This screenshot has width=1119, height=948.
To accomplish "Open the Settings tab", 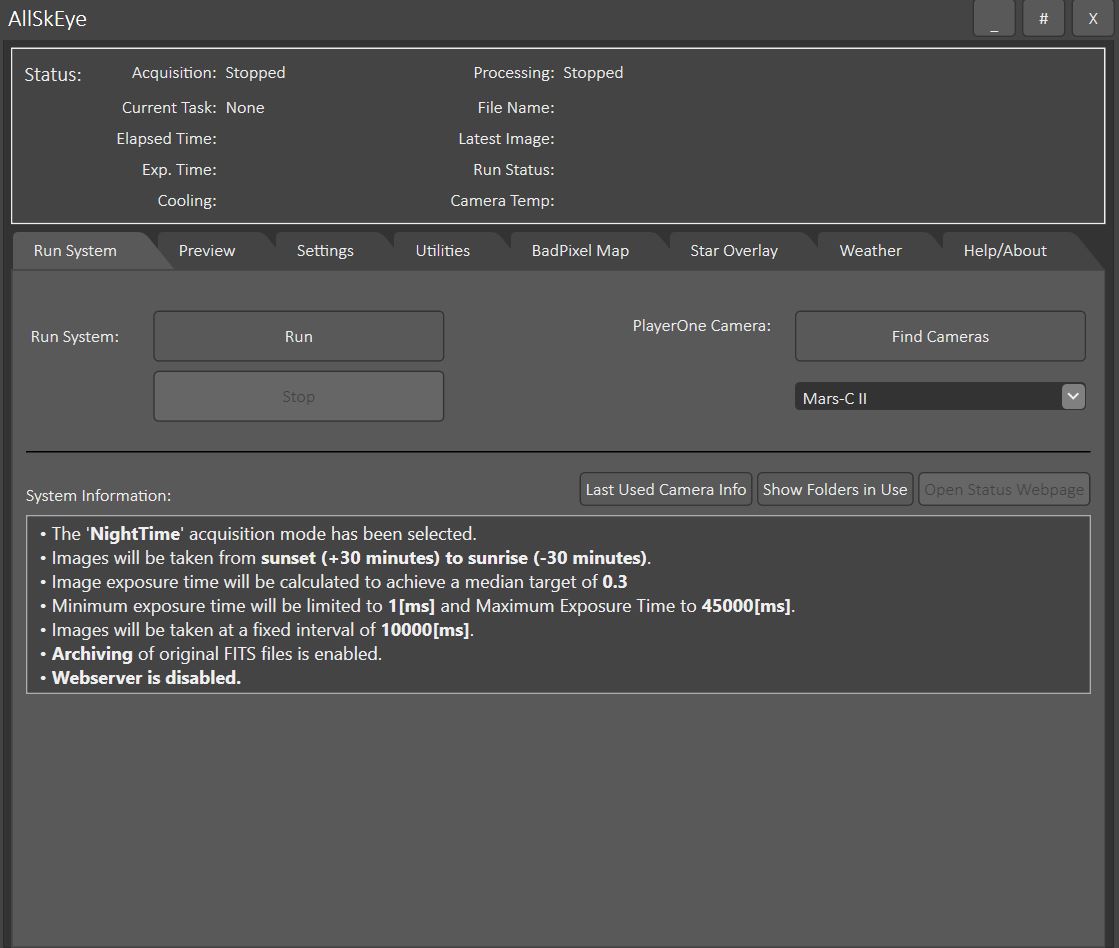I will (325, 250).
